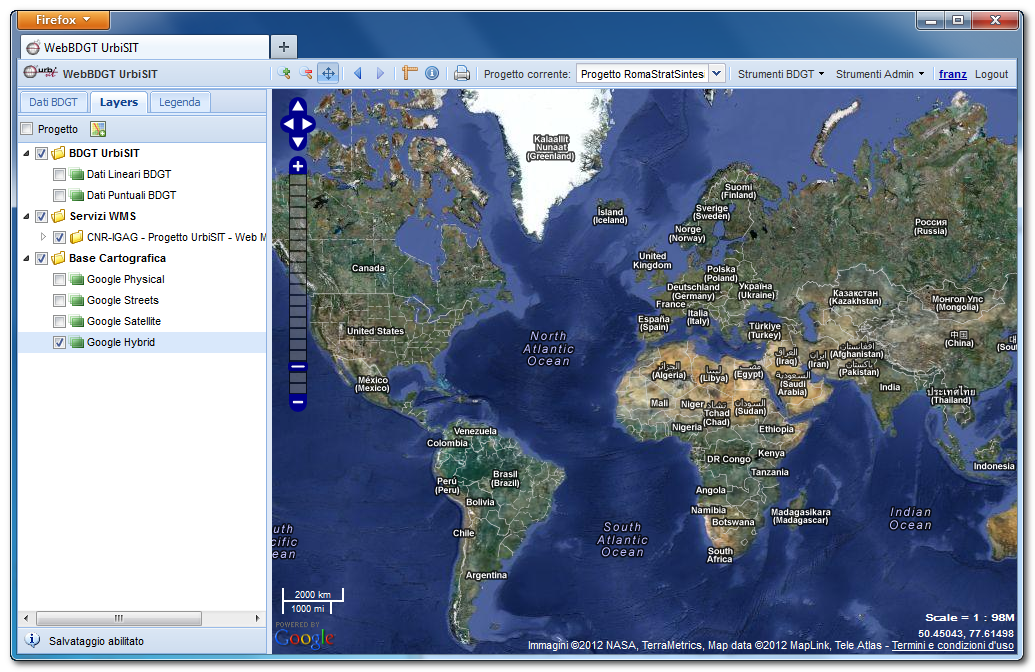Screen dimensions: 1035x672
Task: Click the Google Physical layer icon
Action: coord(77,279)
